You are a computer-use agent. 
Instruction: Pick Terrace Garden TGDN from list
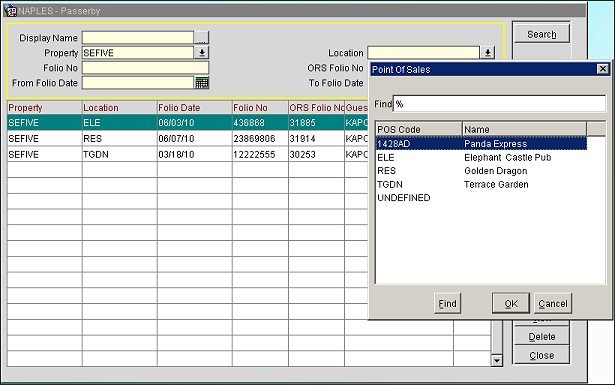481,184
